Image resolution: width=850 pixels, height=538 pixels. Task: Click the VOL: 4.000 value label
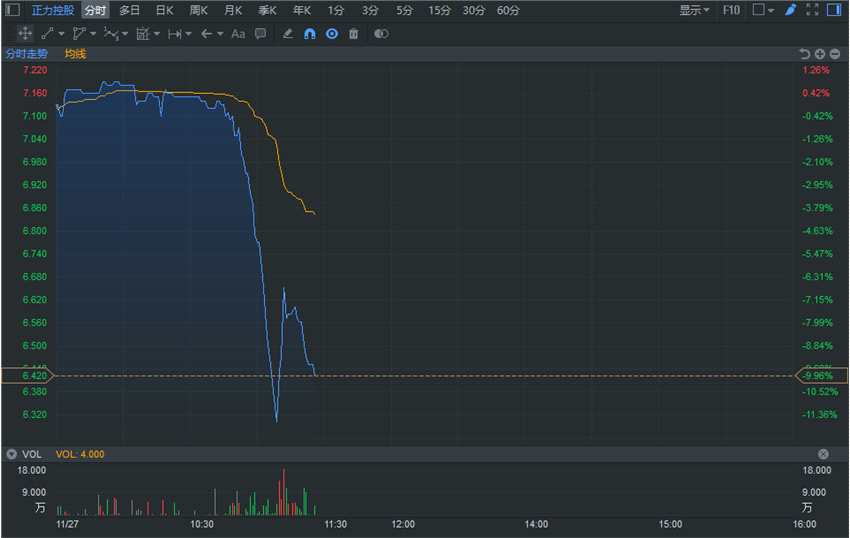[x=80, y=454]
